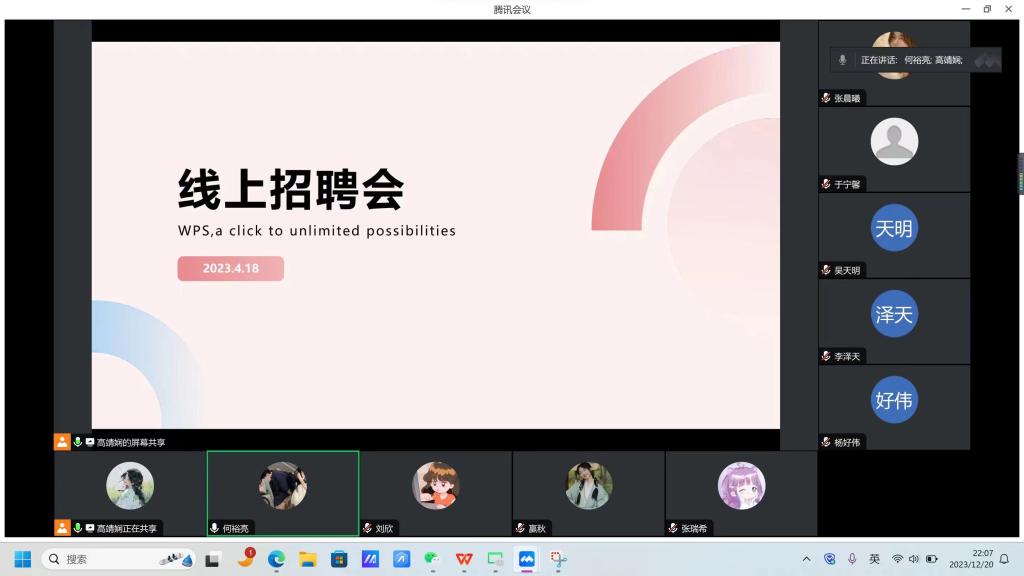Expand the hidden system tray icons chevron
This screenshot has width=1024, height=576.
(807, 559)
